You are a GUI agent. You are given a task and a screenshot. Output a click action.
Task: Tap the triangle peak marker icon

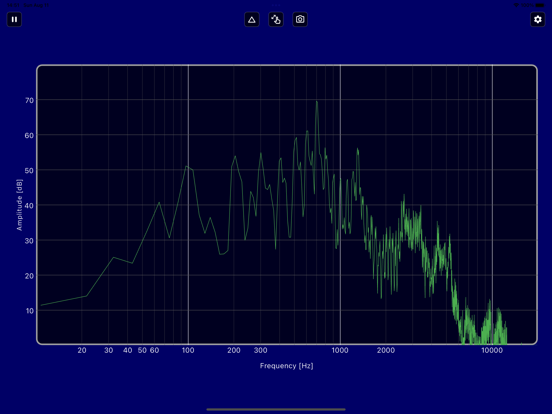pos(252,19)
